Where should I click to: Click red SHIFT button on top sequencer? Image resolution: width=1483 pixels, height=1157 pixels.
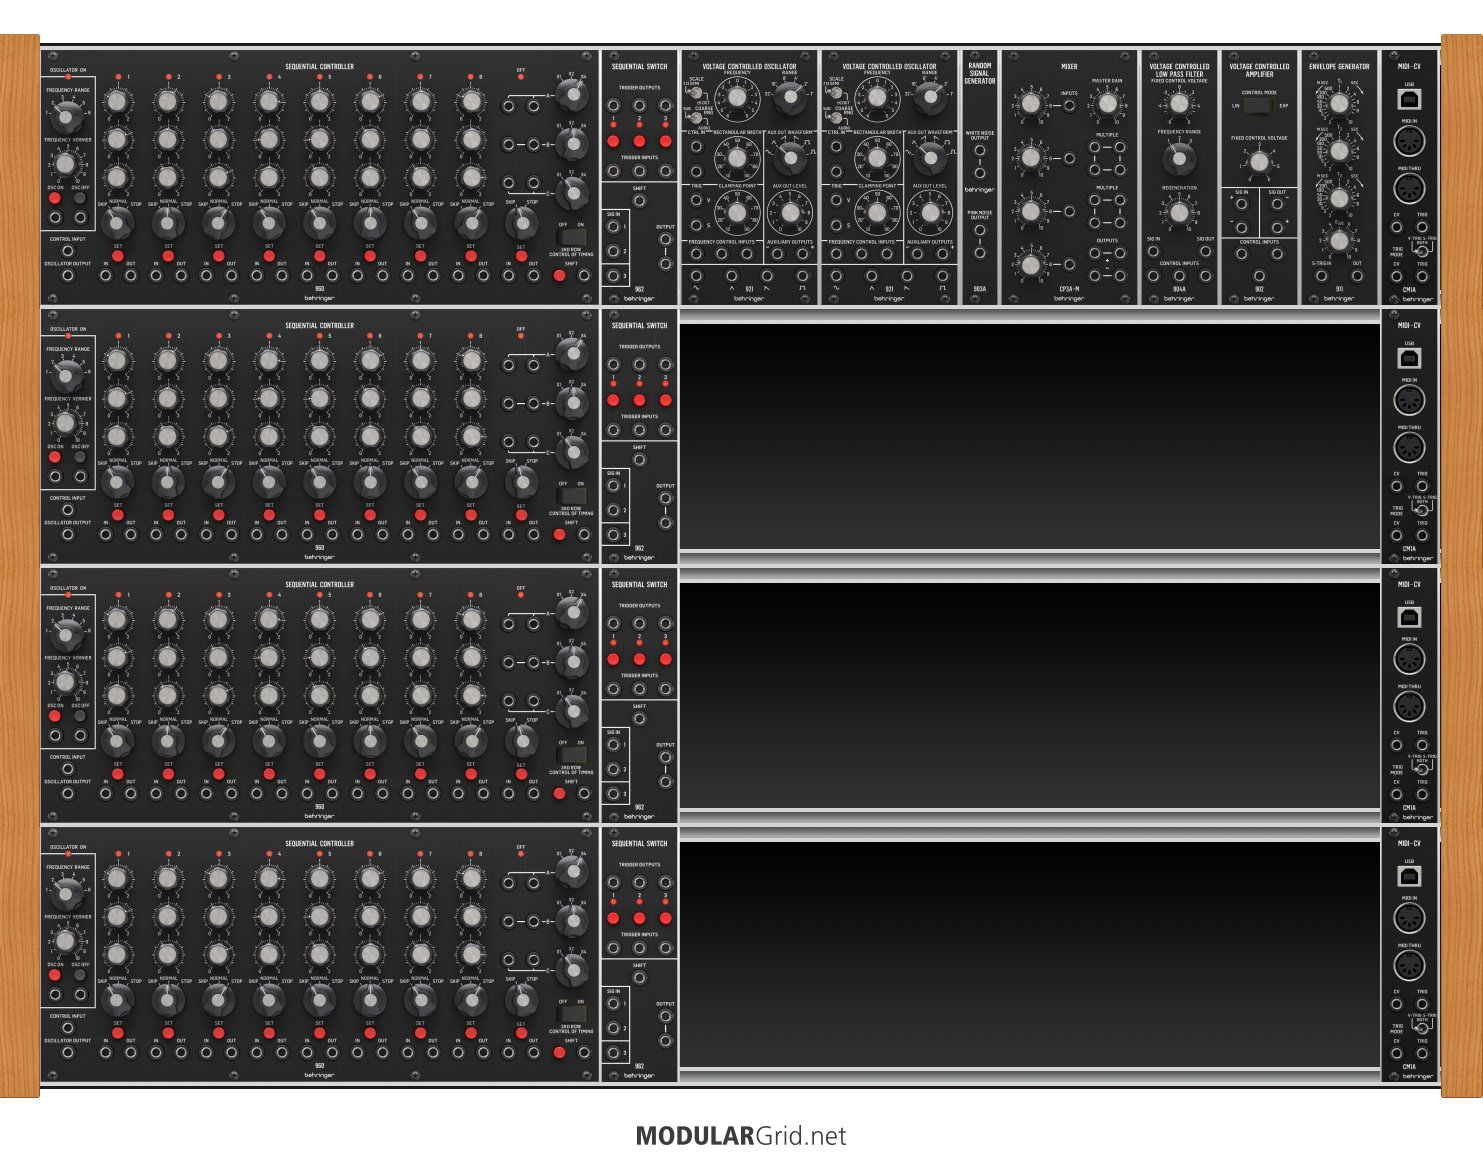click(x=559, y=275)
